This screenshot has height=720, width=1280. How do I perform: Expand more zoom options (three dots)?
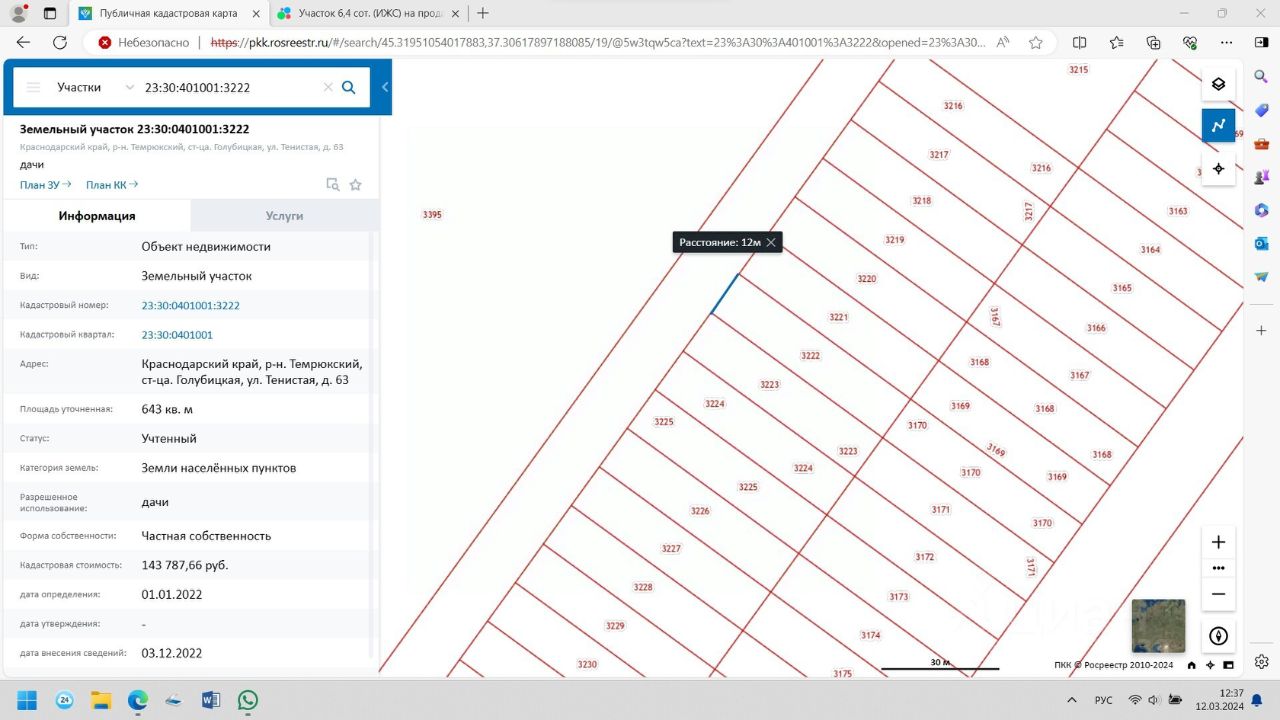(1218, 568)
